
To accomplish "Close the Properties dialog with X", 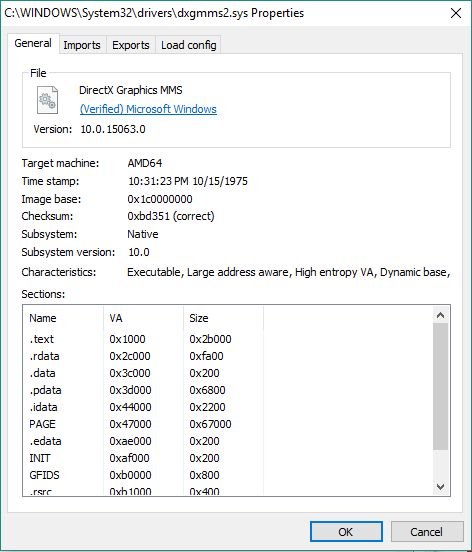I will (x=456, y=13).
